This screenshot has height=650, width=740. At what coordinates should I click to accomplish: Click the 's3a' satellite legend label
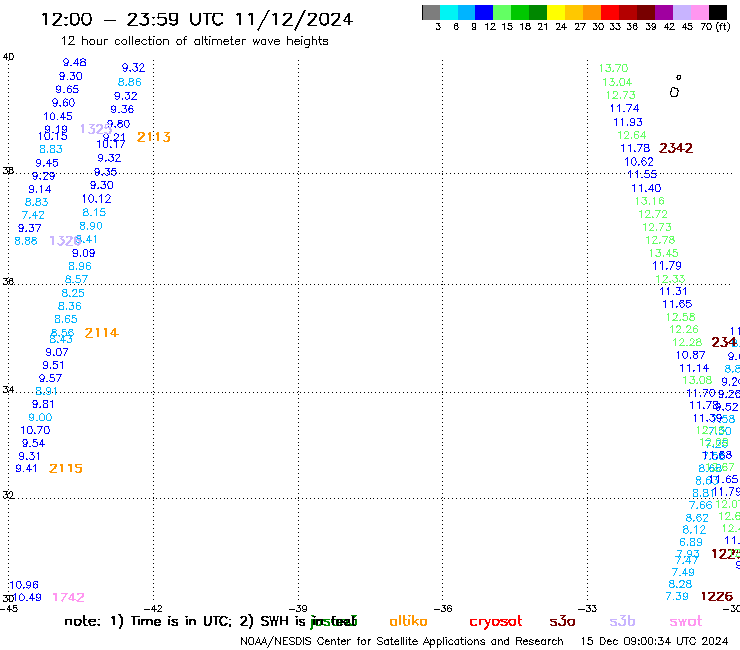pyautogui.click(x=562, y=621)
